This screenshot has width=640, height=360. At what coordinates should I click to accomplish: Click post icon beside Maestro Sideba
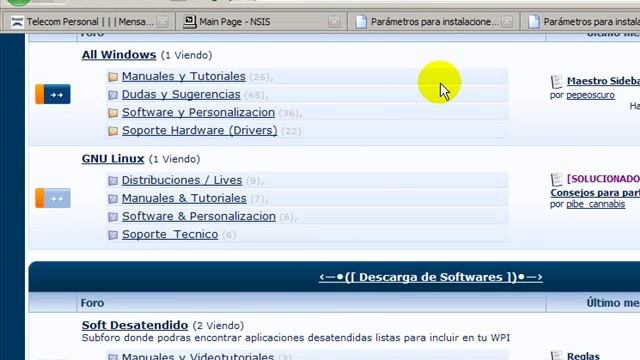pyautogui.click(x=557, y=82)
